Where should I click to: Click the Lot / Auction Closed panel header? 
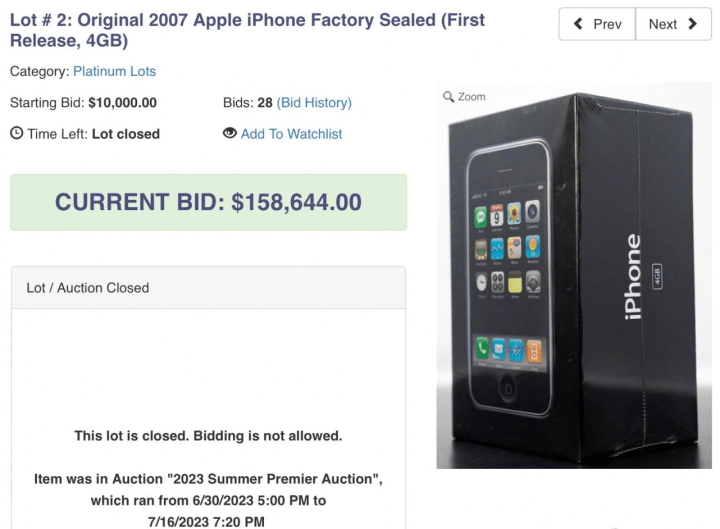pyautogui.click(x=208, y=288)
